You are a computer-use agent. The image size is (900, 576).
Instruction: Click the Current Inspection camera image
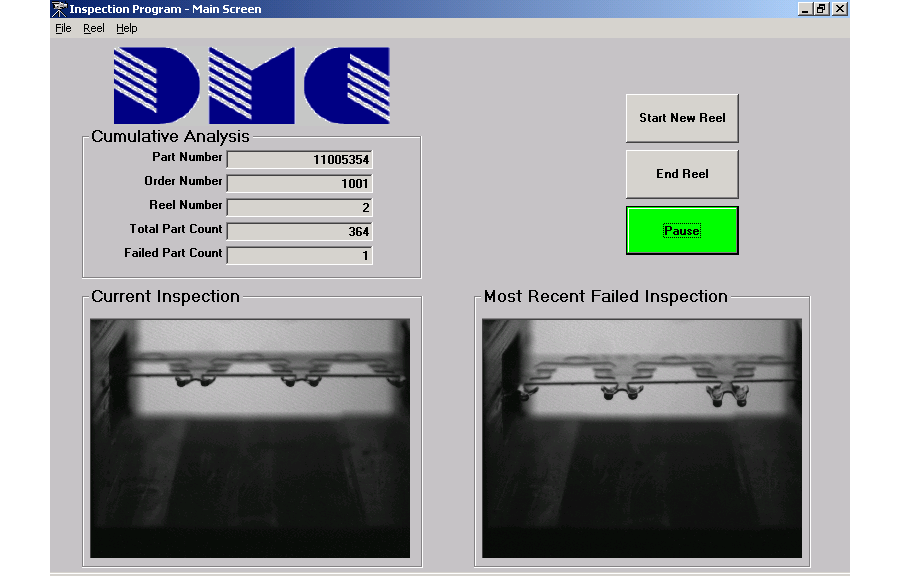(250, 438)
